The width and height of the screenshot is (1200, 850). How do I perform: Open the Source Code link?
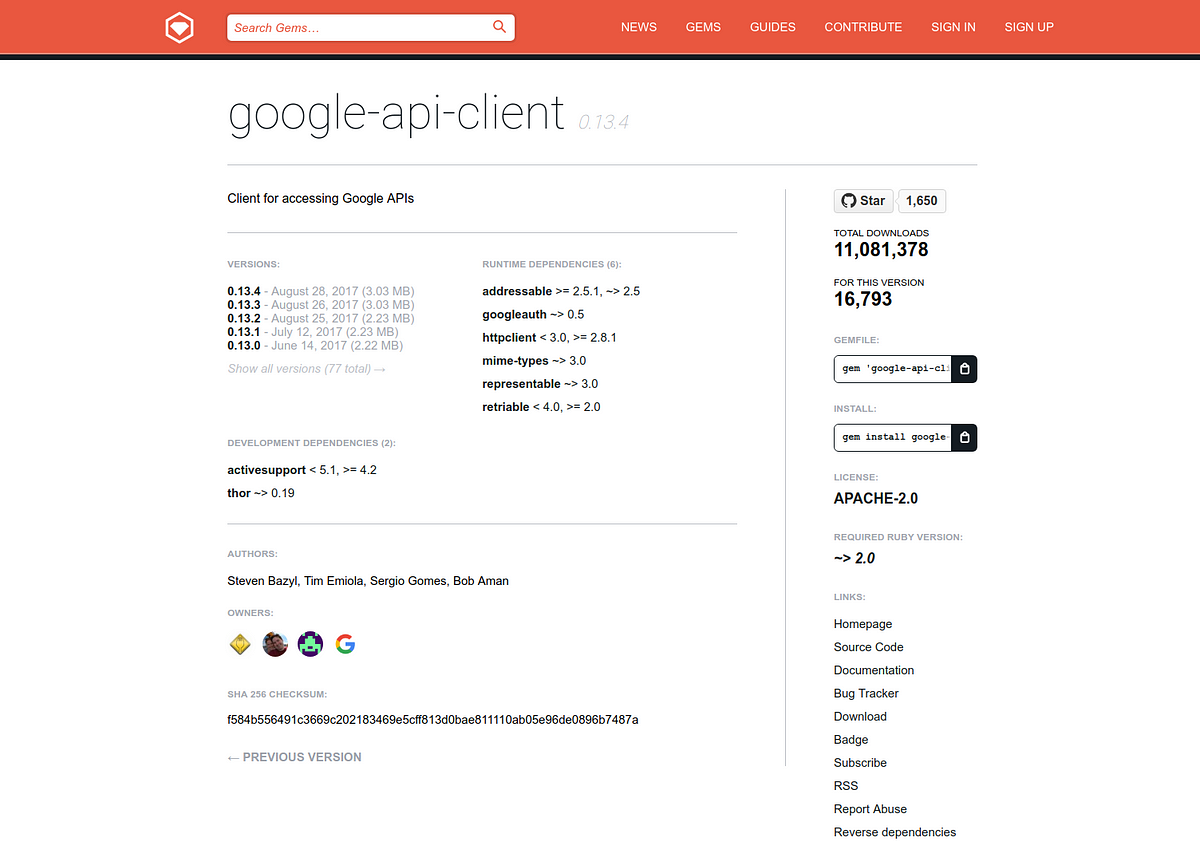pos(869,647)
